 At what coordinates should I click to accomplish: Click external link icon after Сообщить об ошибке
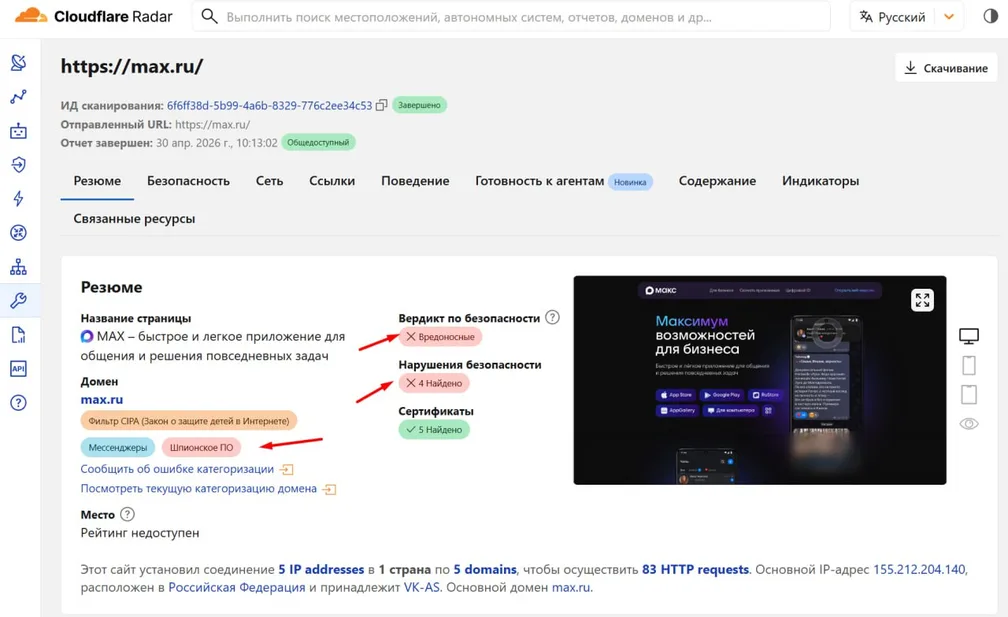287,470
